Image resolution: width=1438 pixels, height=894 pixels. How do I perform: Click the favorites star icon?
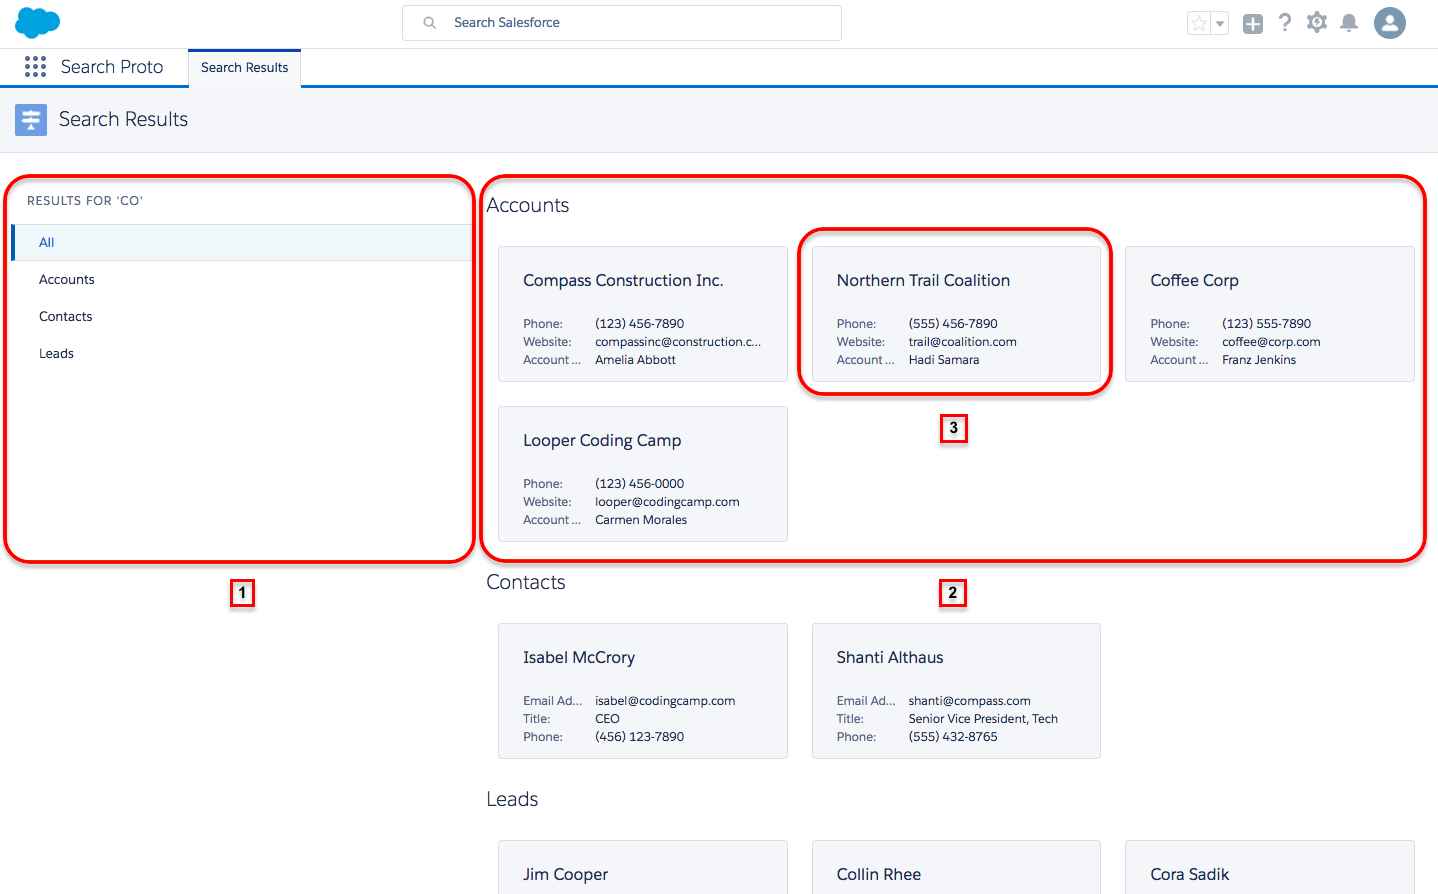[1199, 23]
